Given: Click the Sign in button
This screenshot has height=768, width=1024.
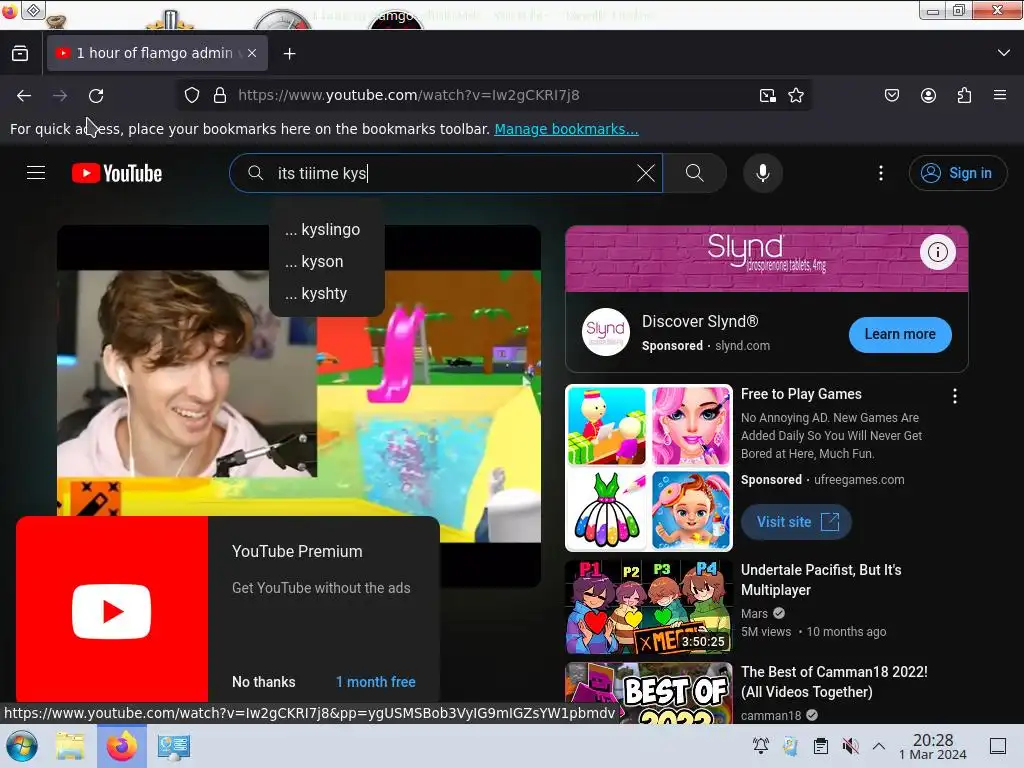Looking at the screenshot, I should 957,173.
